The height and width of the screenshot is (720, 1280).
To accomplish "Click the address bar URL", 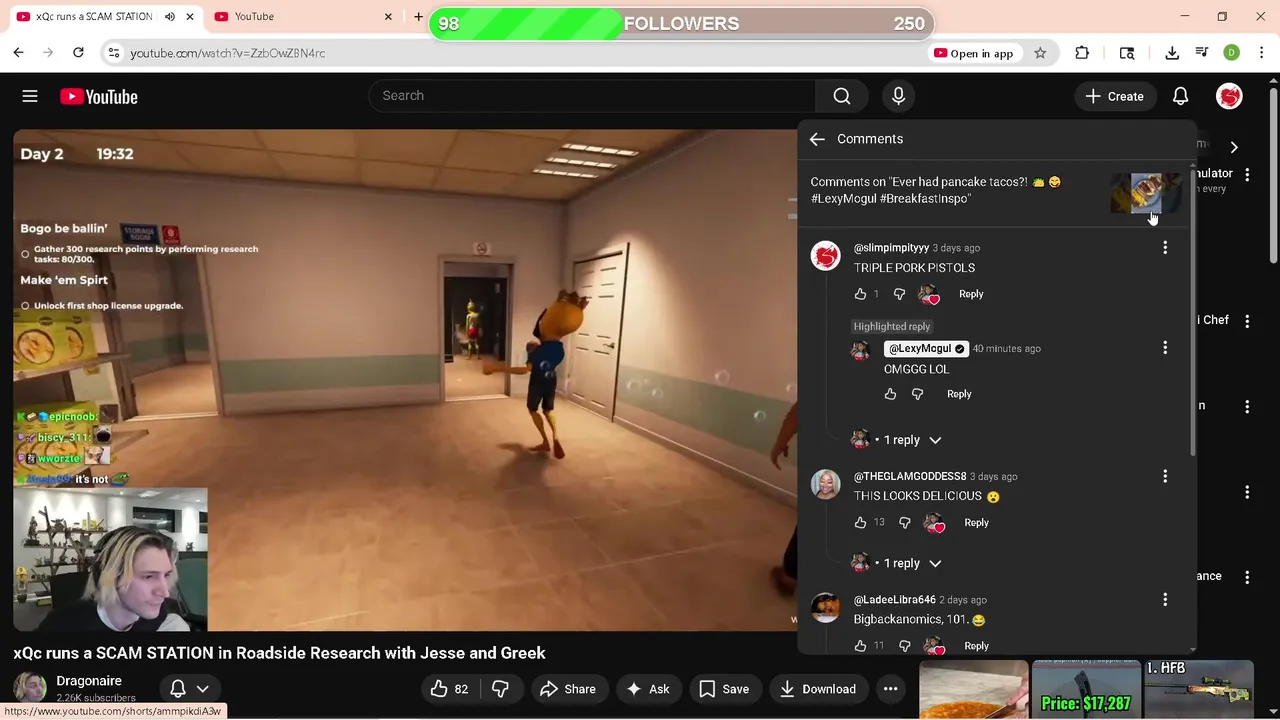I will coord(227,53).
